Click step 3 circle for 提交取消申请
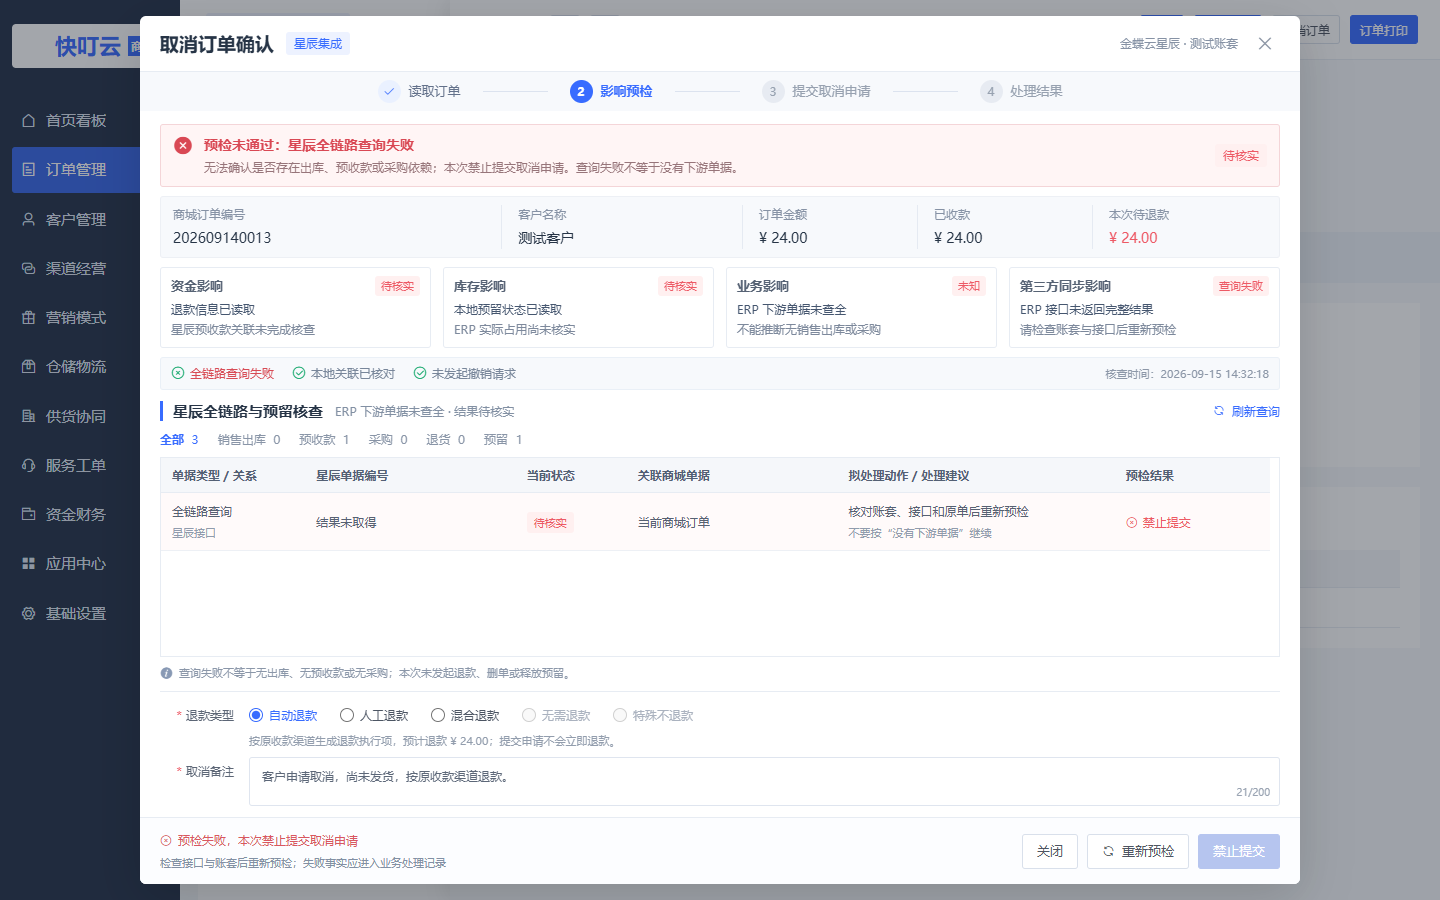Image resolution: width=1440 pixels, height=900 pixels. coord(773,91)
